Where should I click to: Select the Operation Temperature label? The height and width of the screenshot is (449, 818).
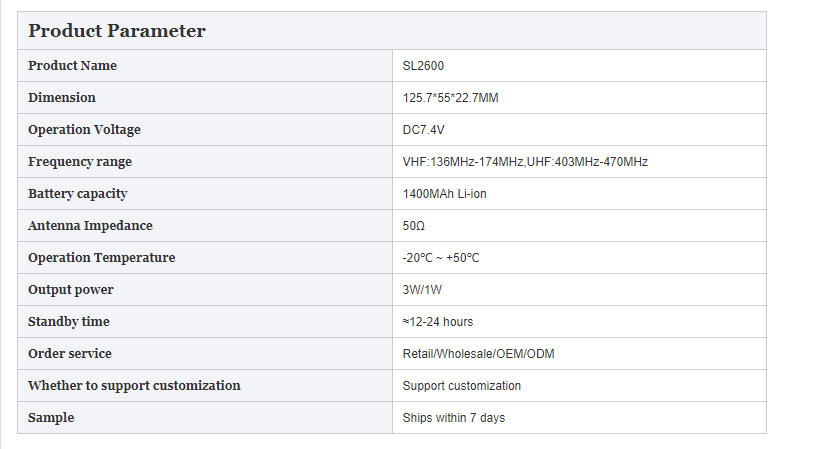102,258
